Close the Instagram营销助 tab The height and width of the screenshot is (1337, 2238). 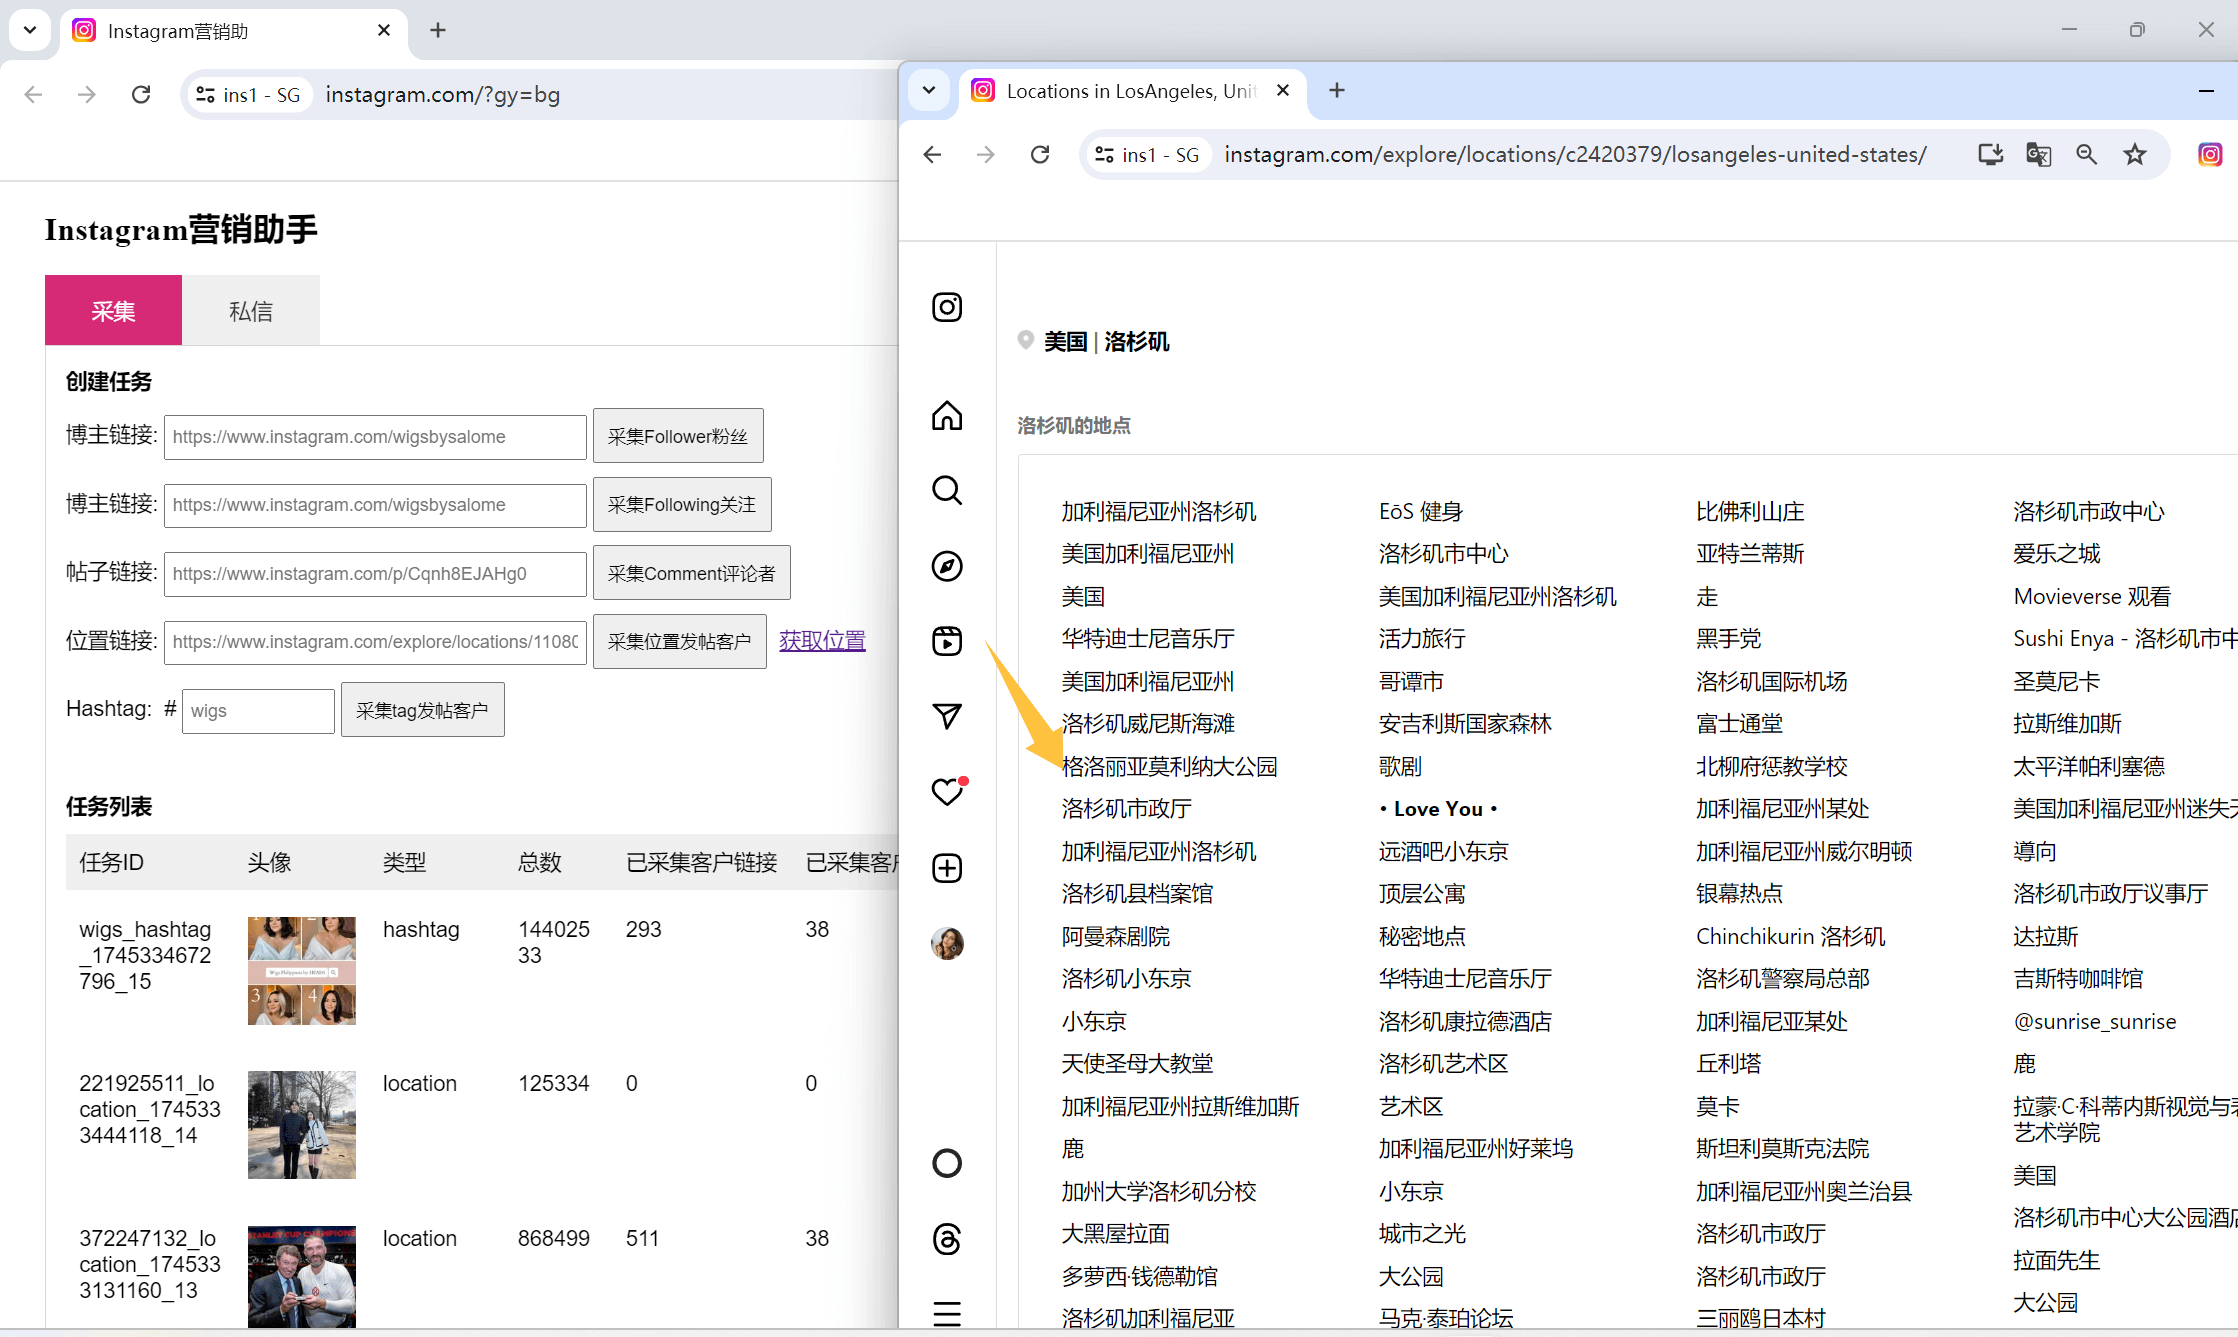point(384,30)
